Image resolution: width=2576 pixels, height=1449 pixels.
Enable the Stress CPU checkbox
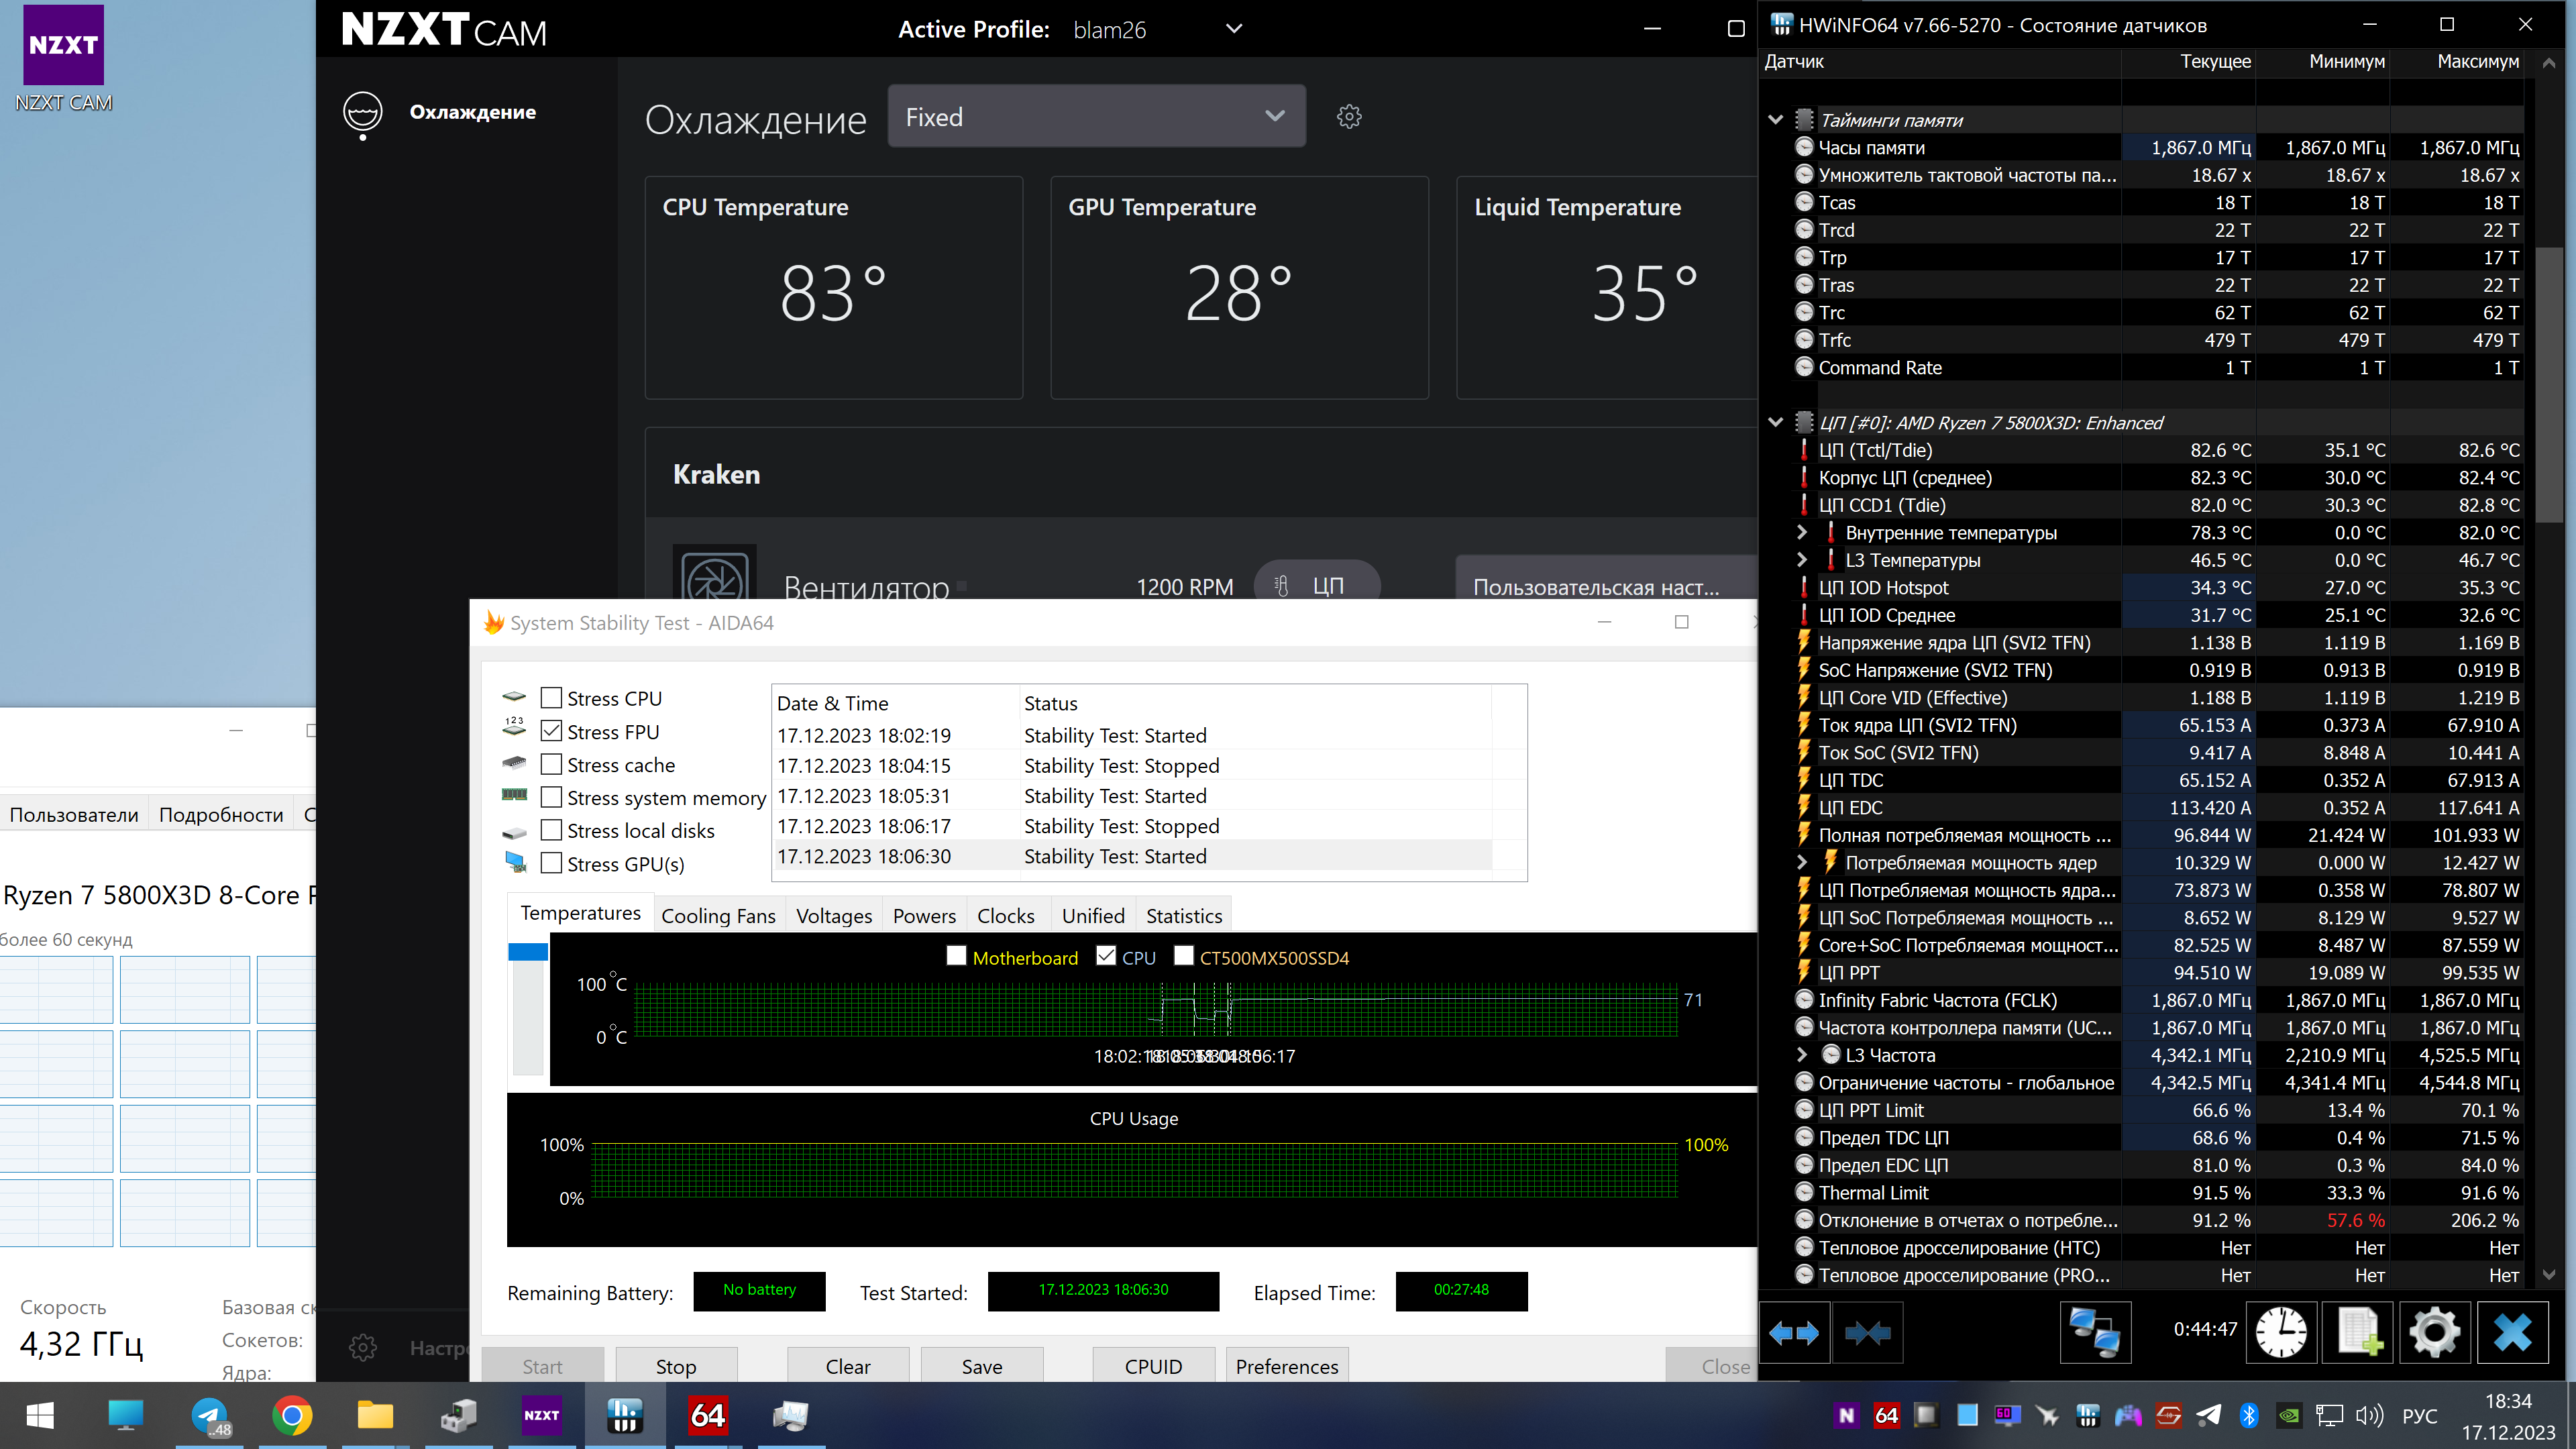(x=551, y=698)
